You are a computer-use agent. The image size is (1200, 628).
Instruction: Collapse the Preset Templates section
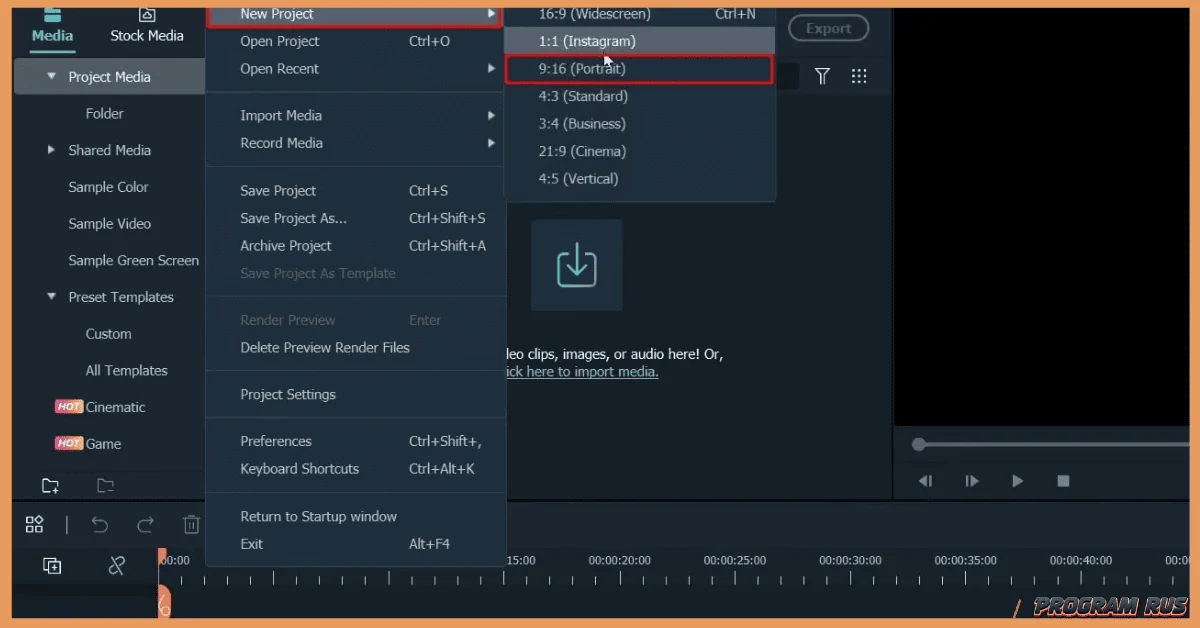pos(52,297)
